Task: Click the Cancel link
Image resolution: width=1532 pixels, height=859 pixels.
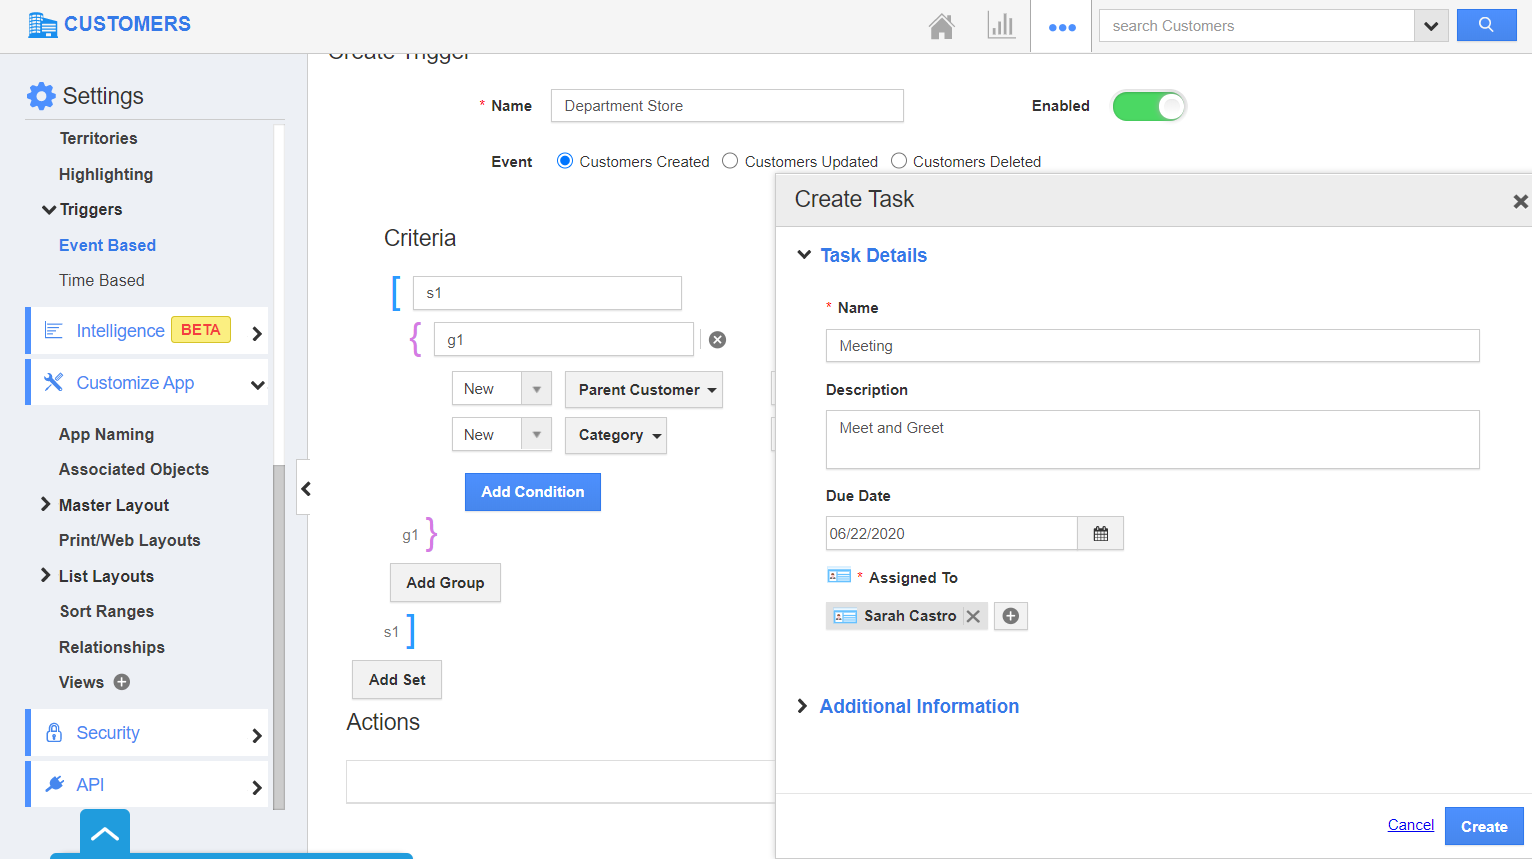Action: pos(1410,825)
